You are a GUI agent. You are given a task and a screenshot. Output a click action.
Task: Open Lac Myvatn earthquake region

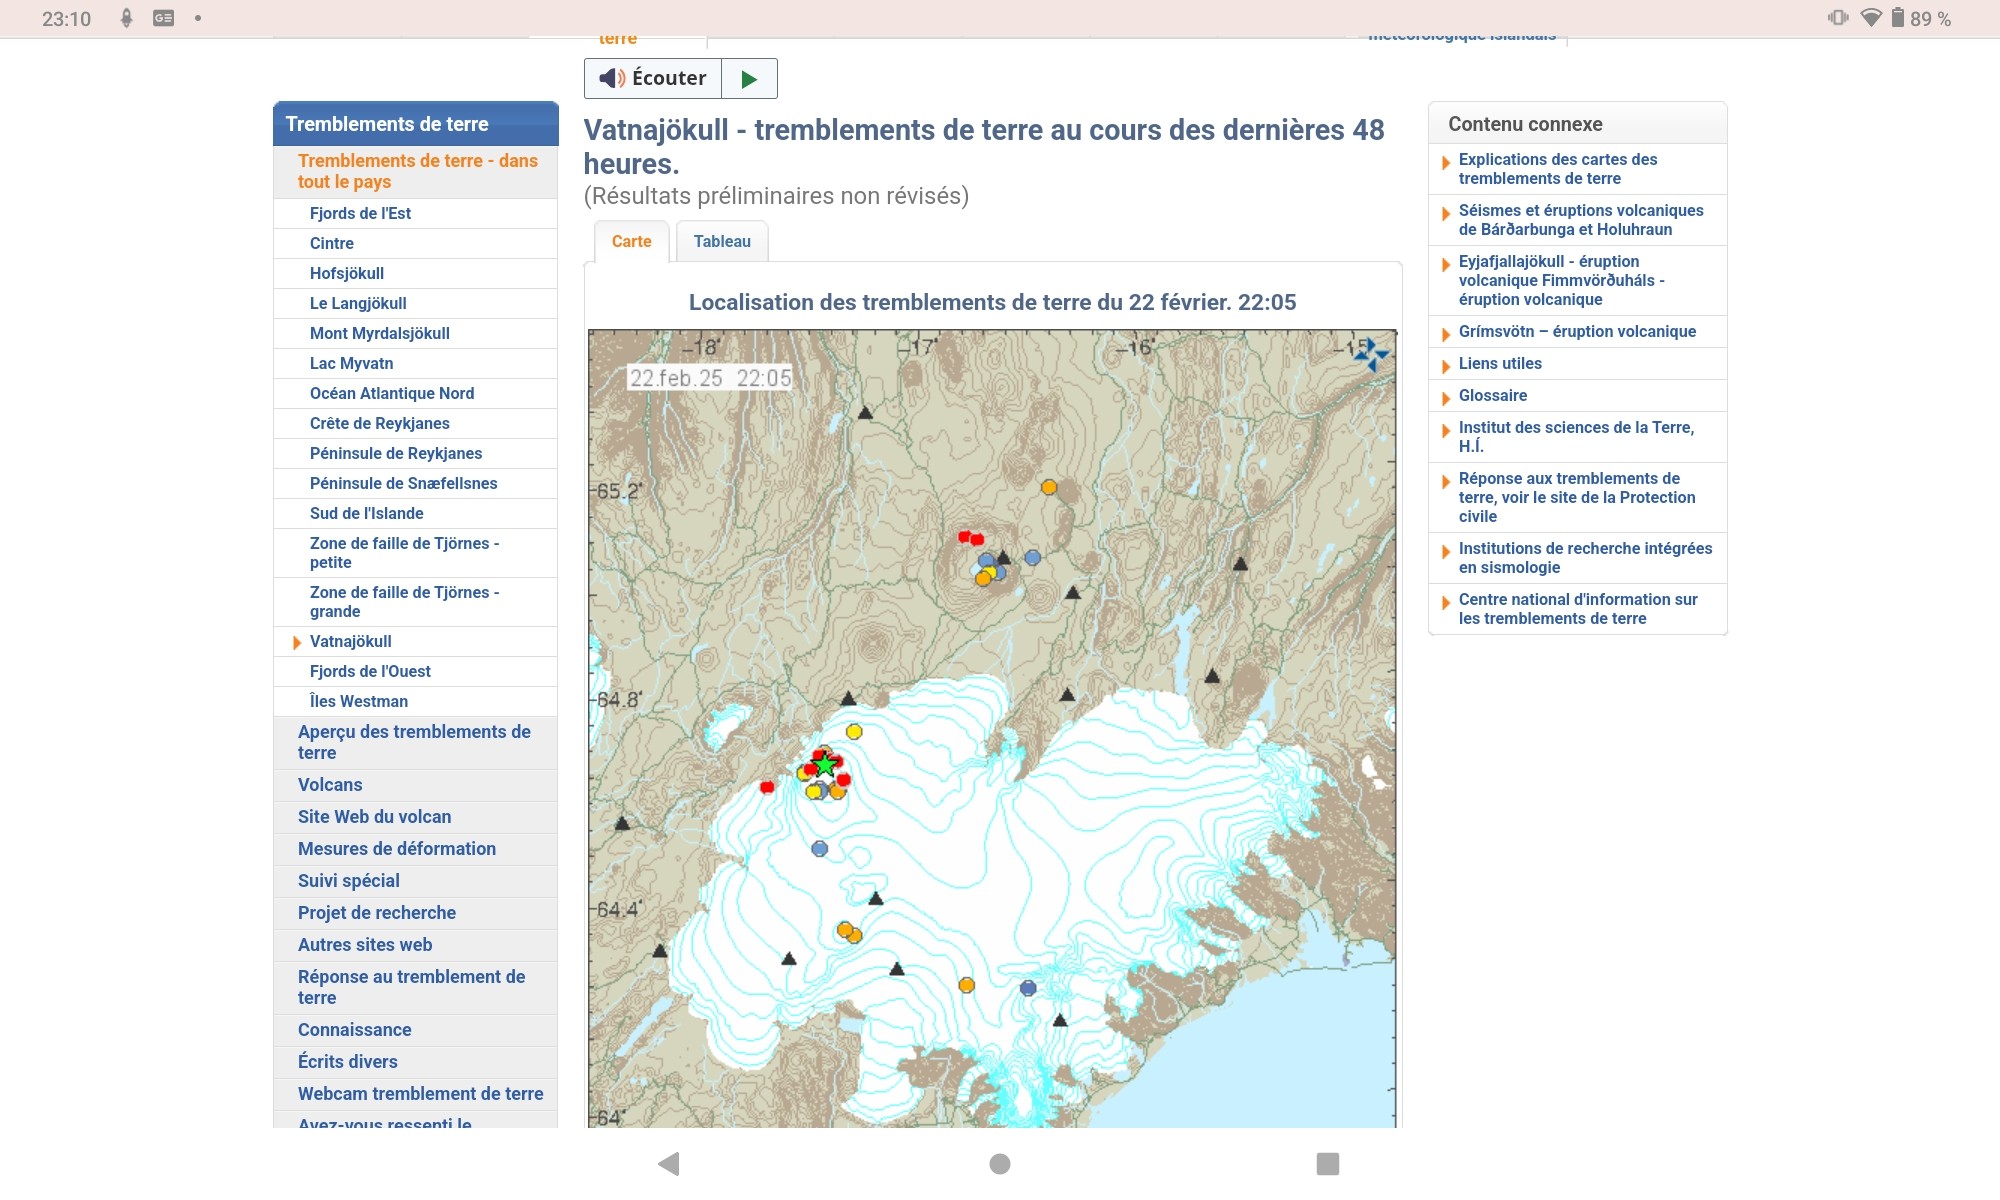coord(351,363)
